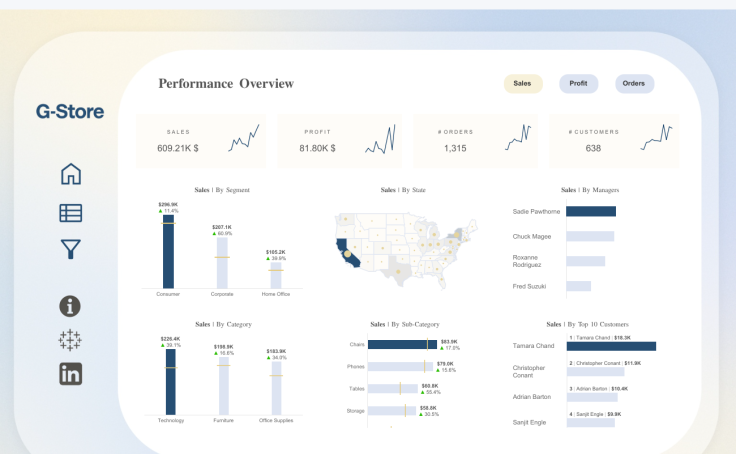Open the LinkedIn icon link
This screenshot has height=454, width=736.
tap(70, 375)
